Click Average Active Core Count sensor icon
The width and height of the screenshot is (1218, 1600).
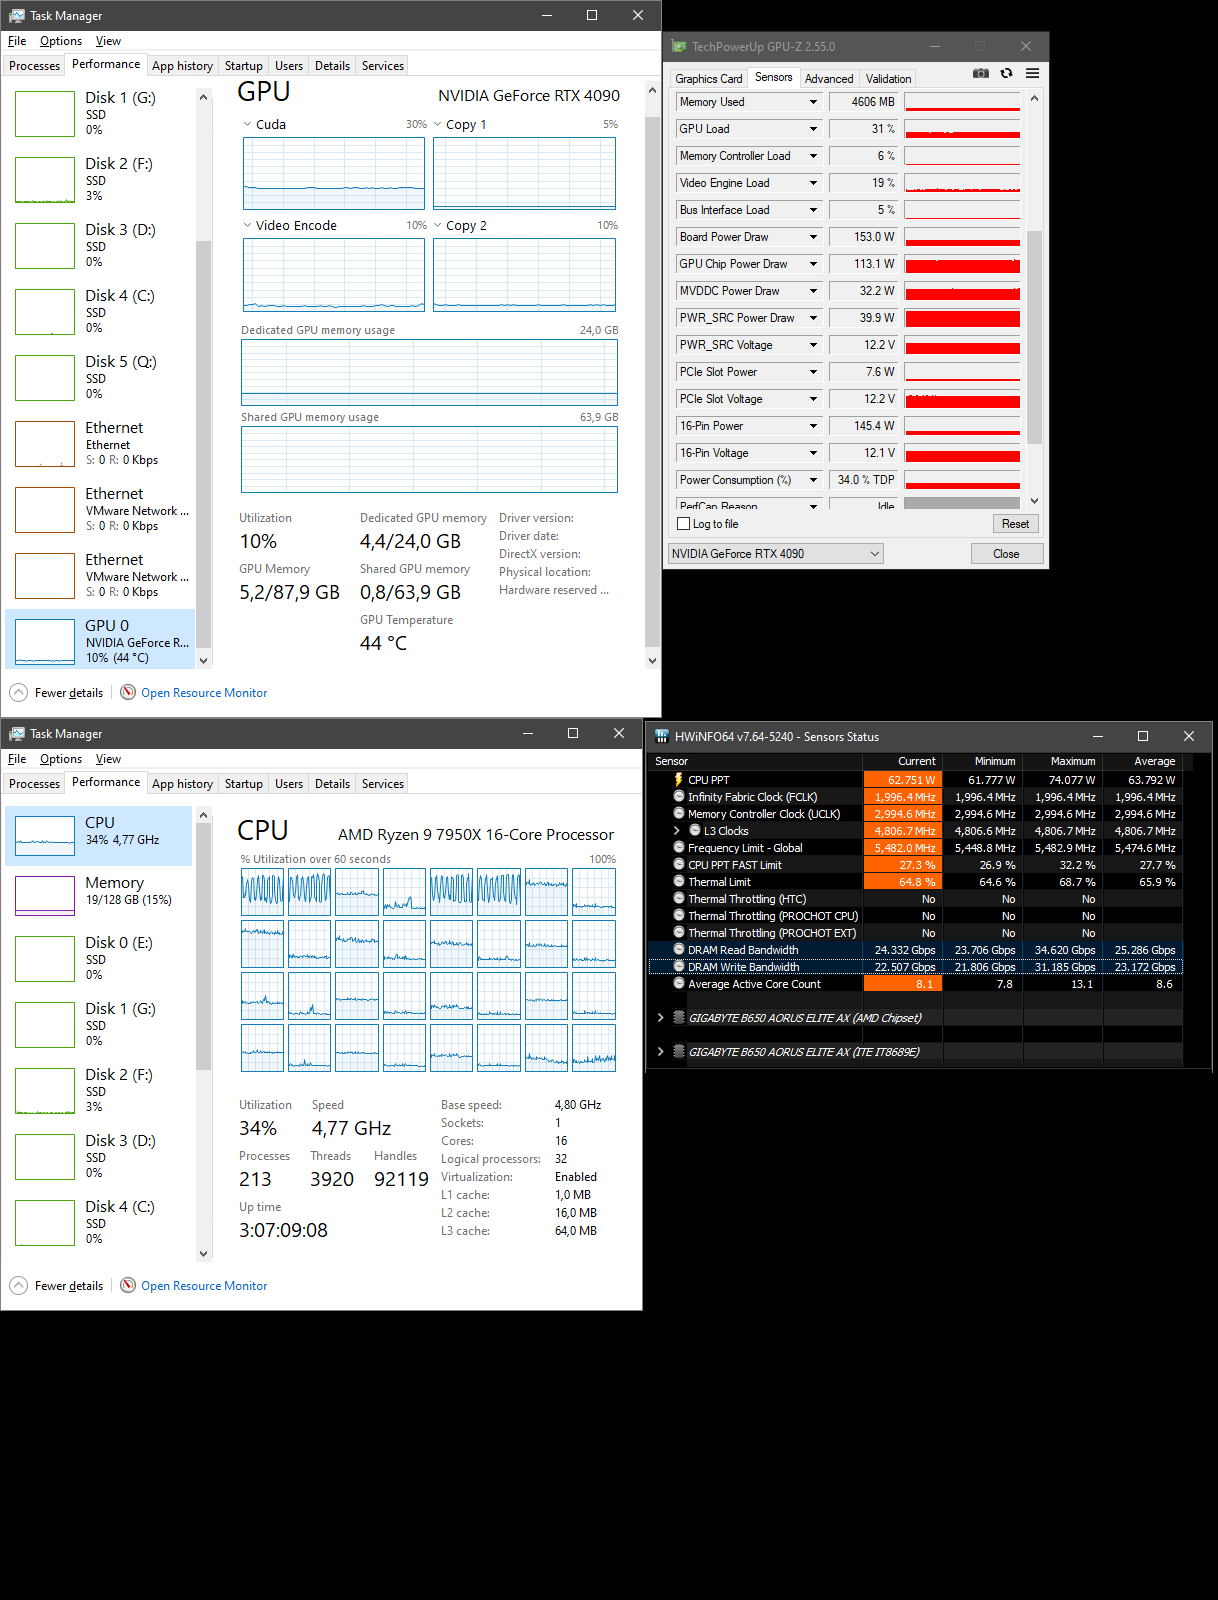679,984
